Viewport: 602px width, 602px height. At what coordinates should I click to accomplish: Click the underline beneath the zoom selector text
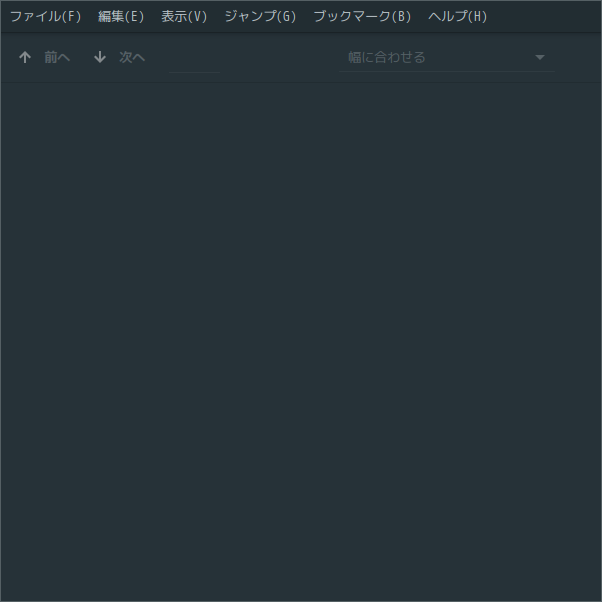[447, 71]
